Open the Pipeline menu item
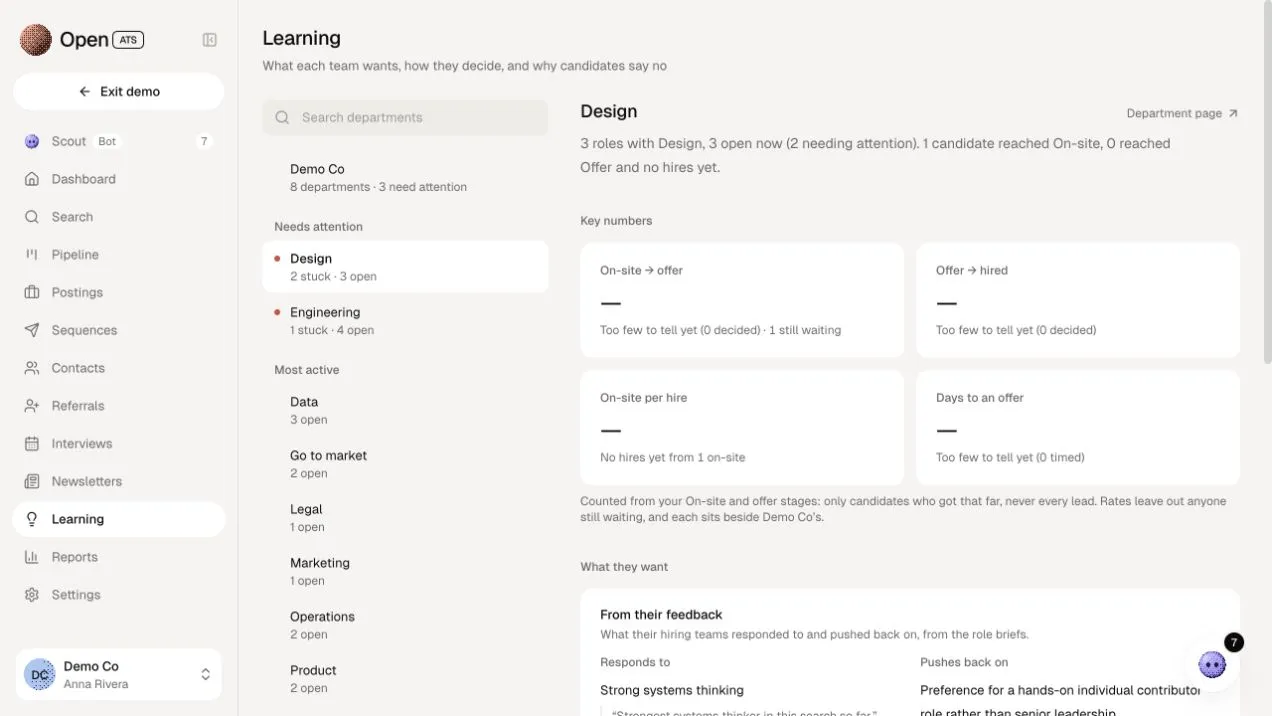This screenshot has width=1272, height=716. point(119,255)
